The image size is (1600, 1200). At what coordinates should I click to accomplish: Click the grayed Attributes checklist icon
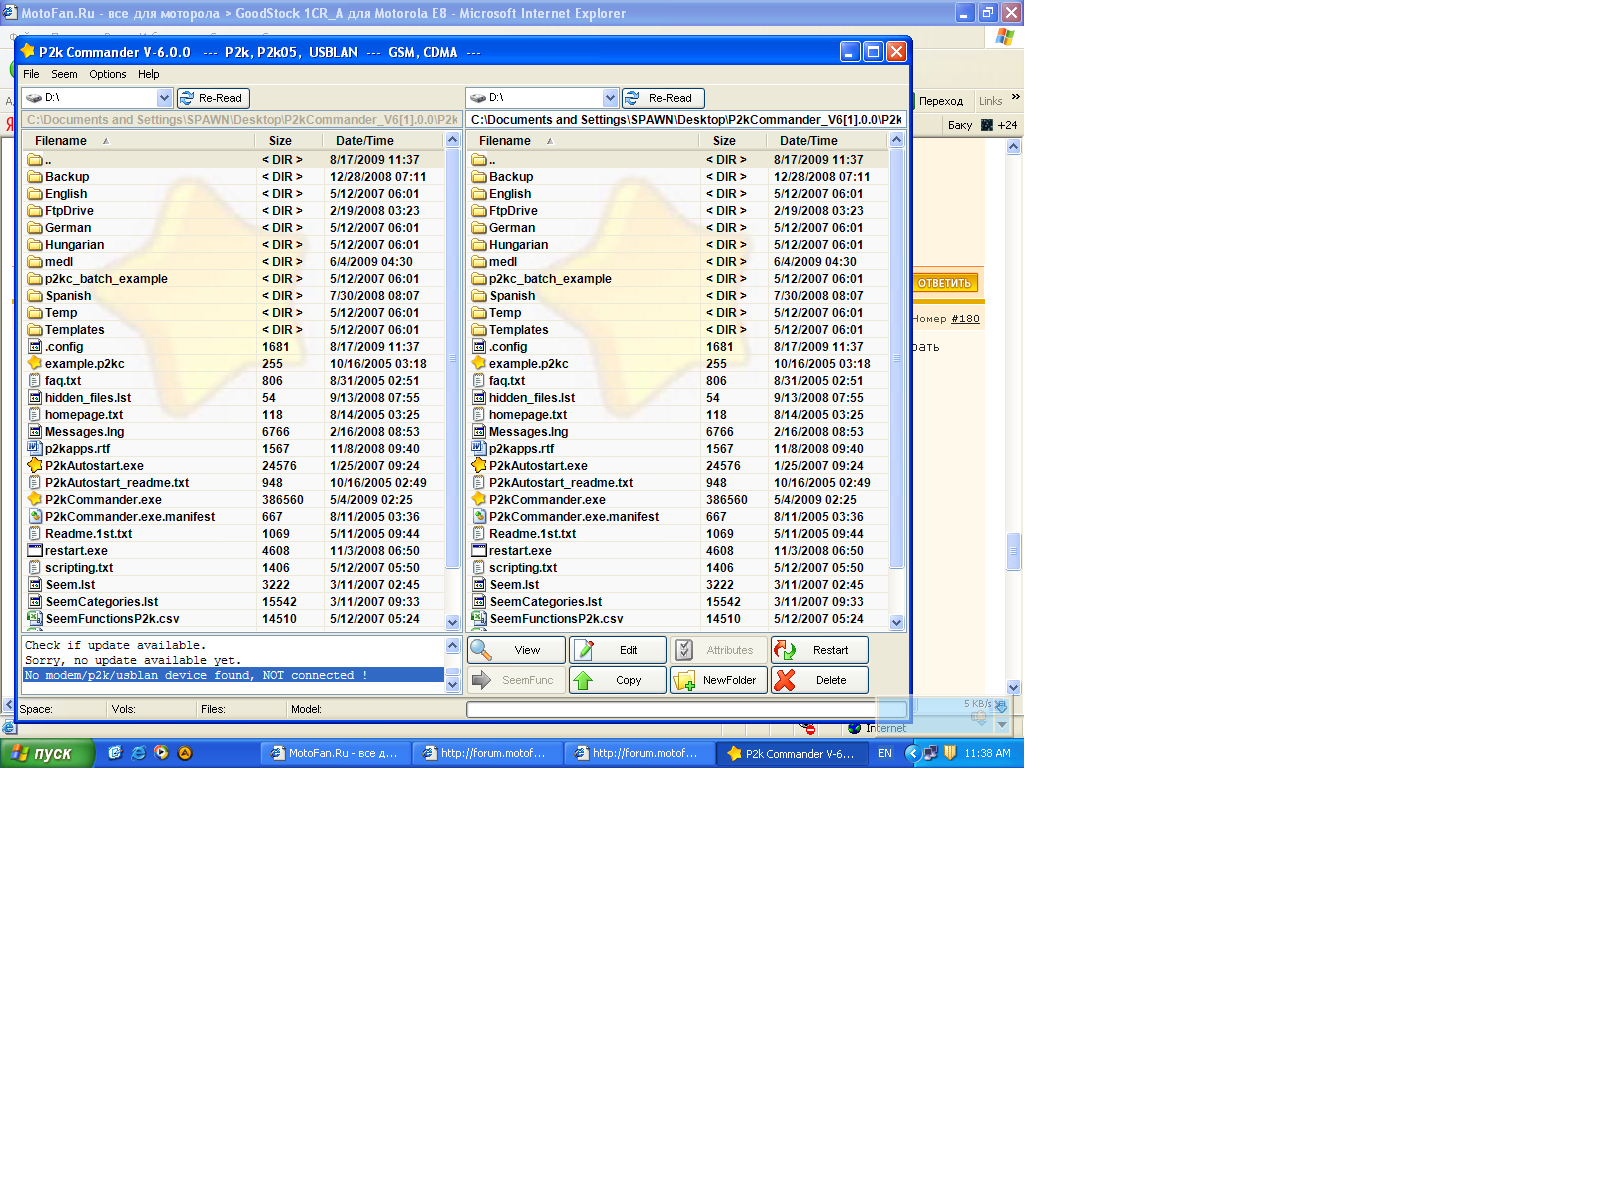[x=684, y=650]
